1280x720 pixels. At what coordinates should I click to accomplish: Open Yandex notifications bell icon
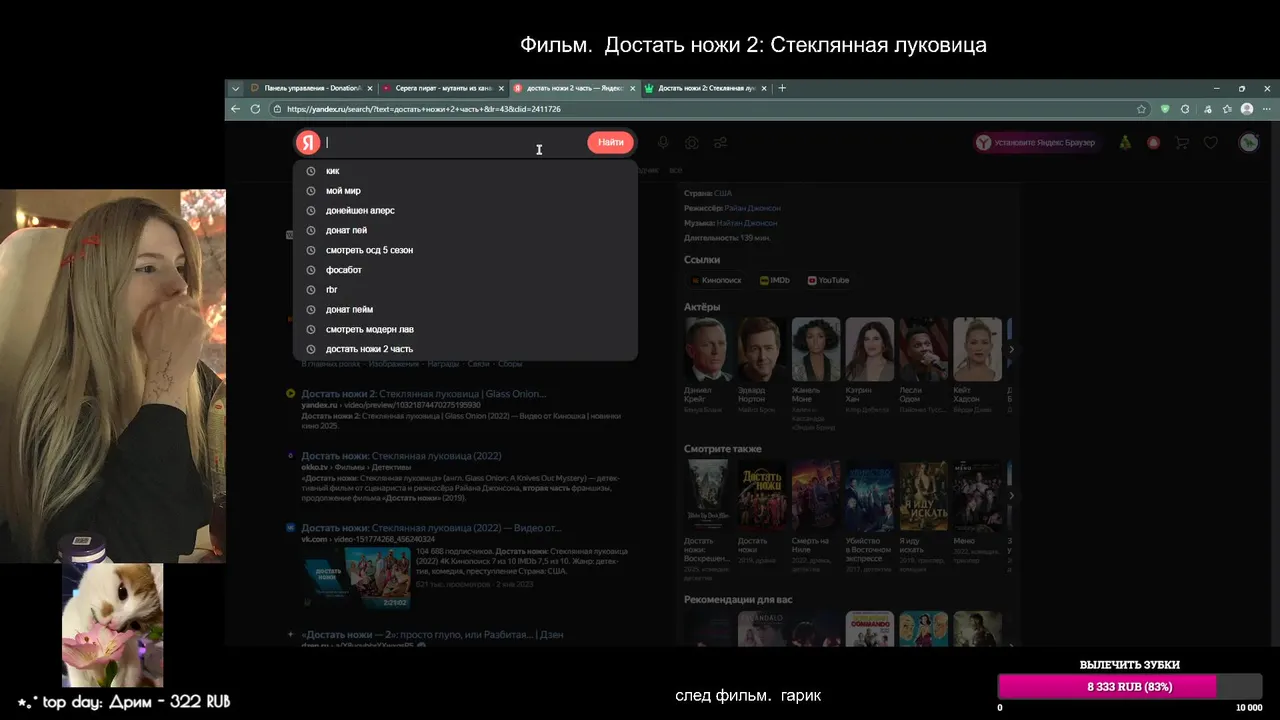pos(1153,143)
